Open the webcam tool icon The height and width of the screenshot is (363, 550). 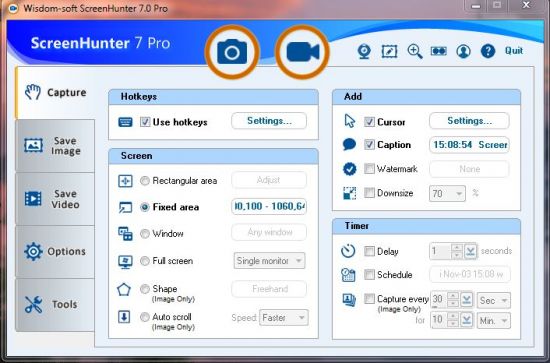[x=364, y=52]
